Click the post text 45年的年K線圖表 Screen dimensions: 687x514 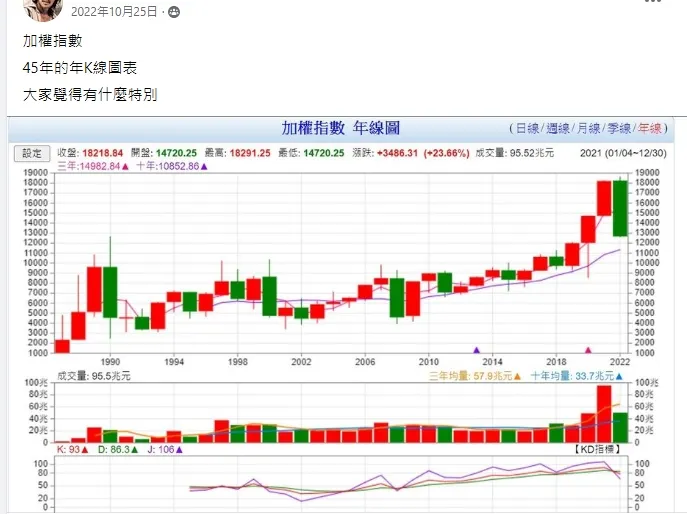pos(80,67)
